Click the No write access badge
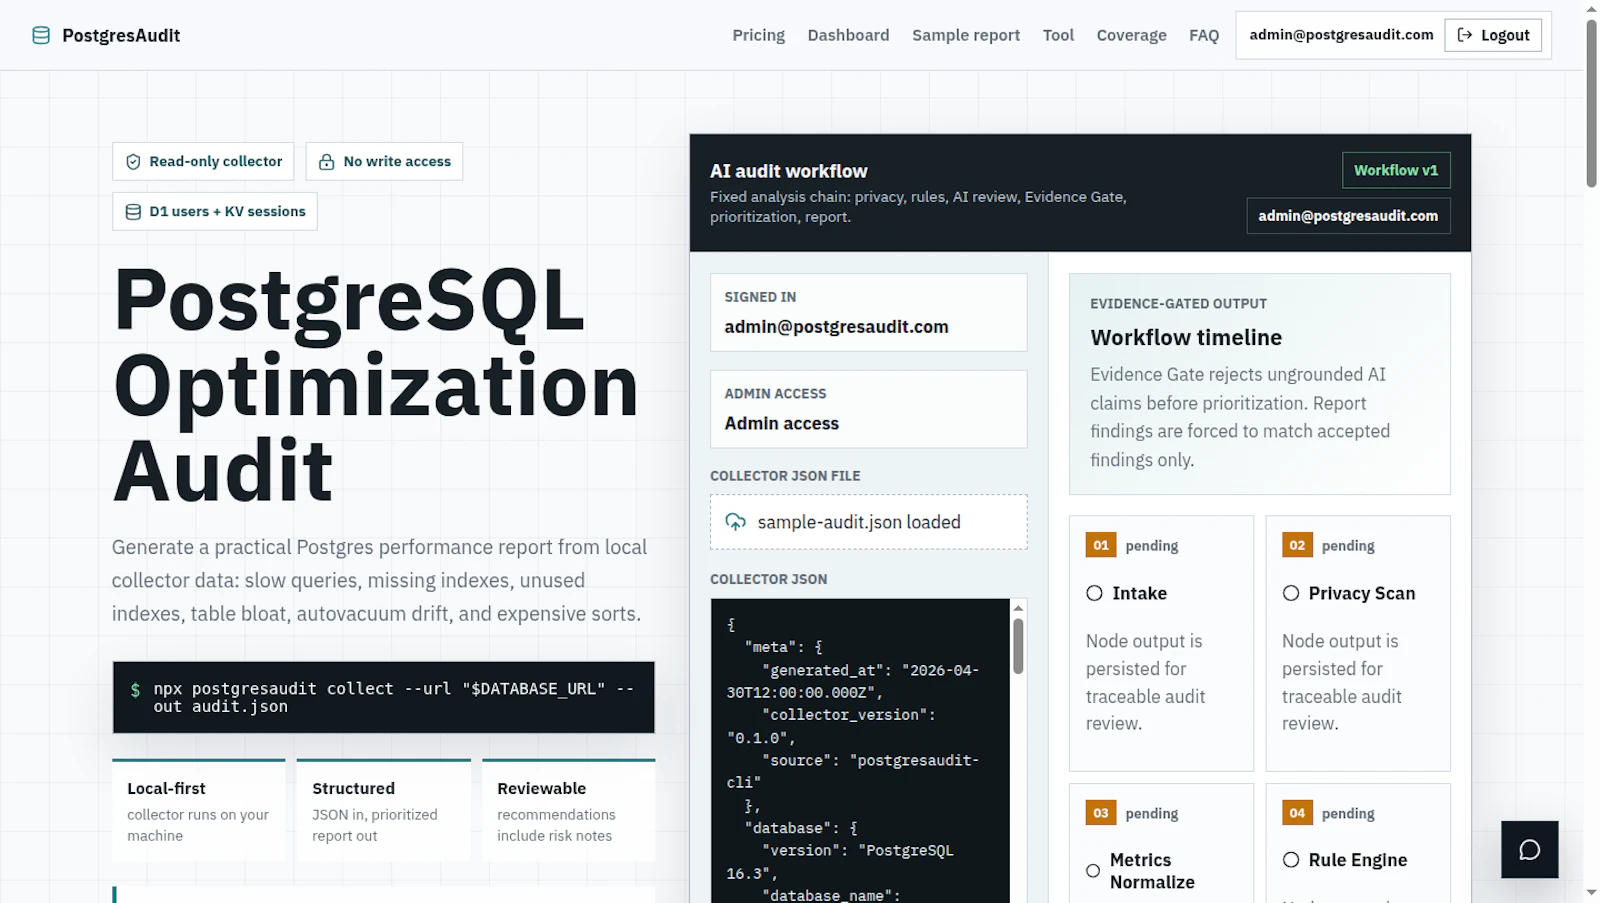The width and height of the screenshot is (1600, 903). click(384, 162)
